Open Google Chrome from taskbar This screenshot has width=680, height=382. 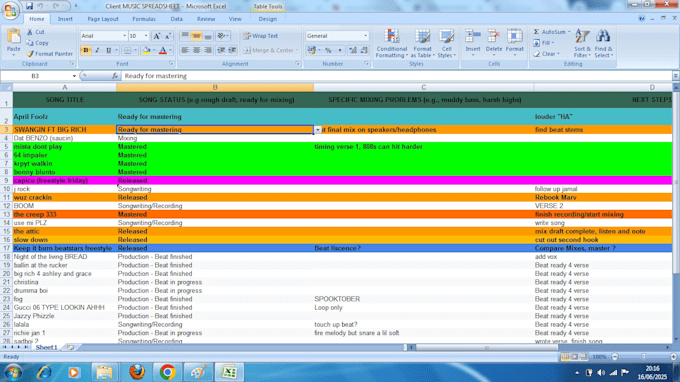coord(167,372)
